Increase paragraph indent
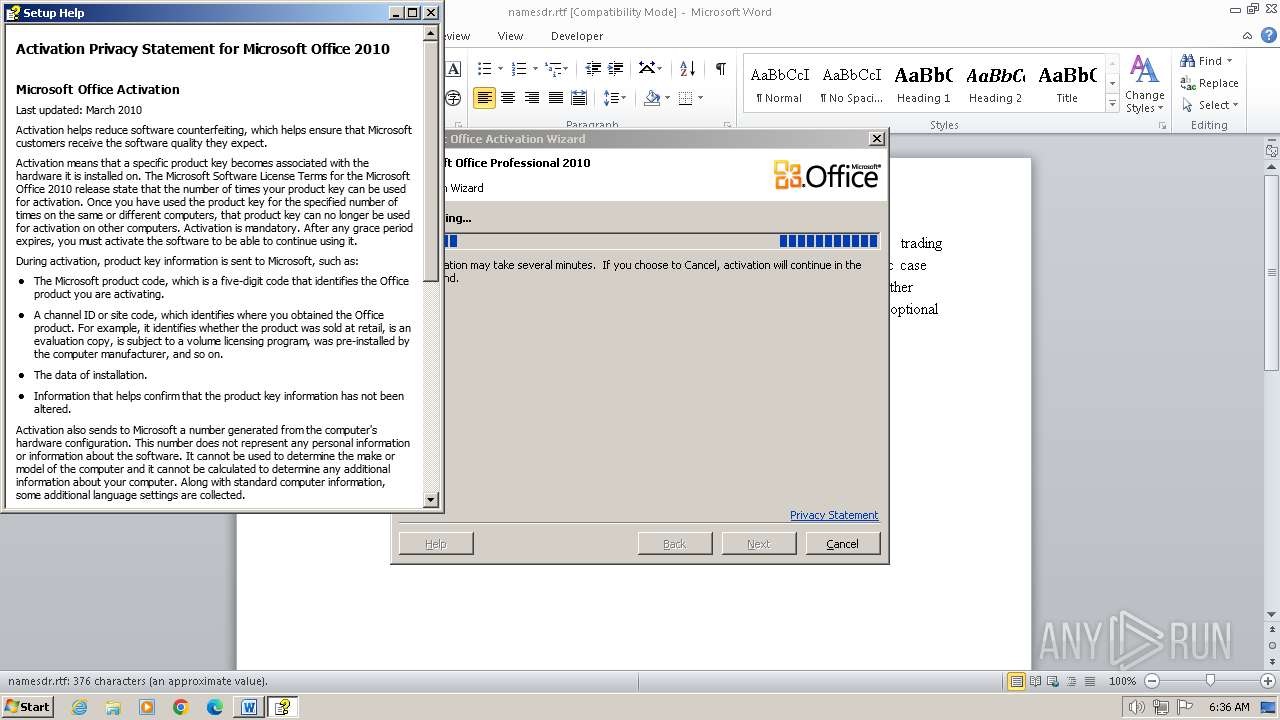This screenshot has width=1280, height=720. click(x=616, y=68)
